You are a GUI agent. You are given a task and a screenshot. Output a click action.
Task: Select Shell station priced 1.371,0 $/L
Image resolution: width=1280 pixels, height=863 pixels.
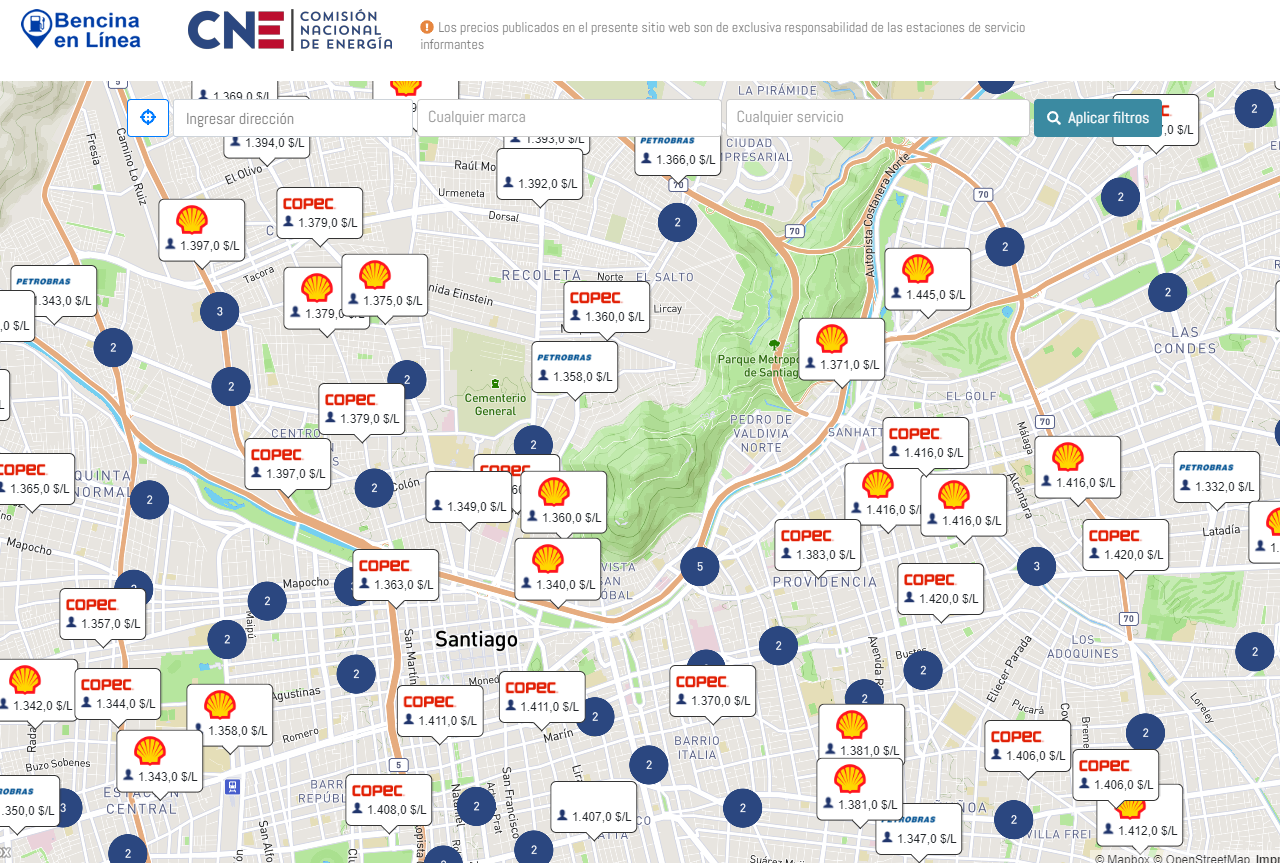[x=842, y=350]
